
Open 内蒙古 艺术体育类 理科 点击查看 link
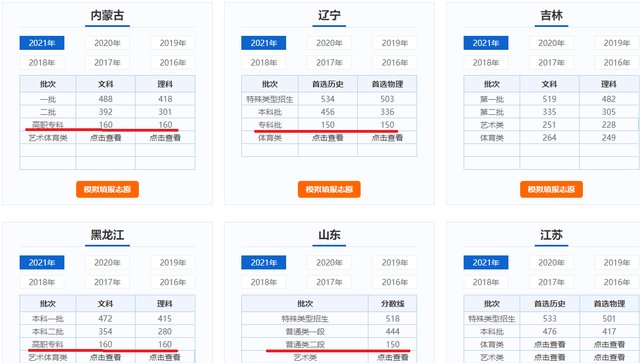(x=165, y=138)
